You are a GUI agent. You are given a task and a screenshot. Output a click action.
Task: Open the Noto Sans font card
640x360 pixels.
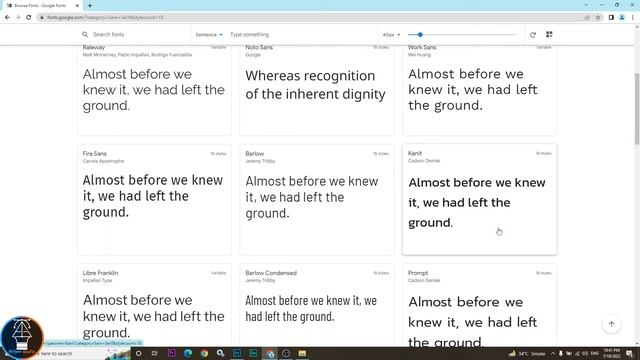[317, 90]
